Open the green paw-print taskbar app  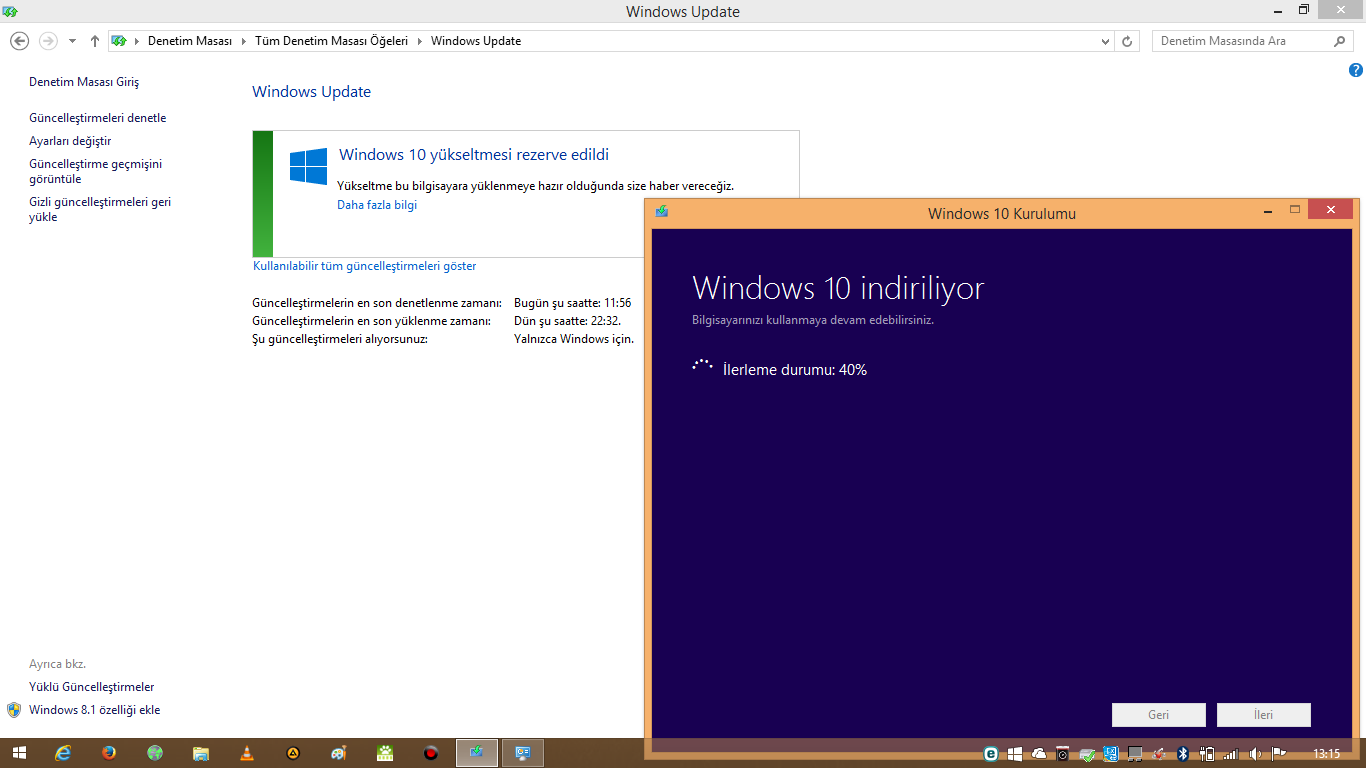pos(385,753)
